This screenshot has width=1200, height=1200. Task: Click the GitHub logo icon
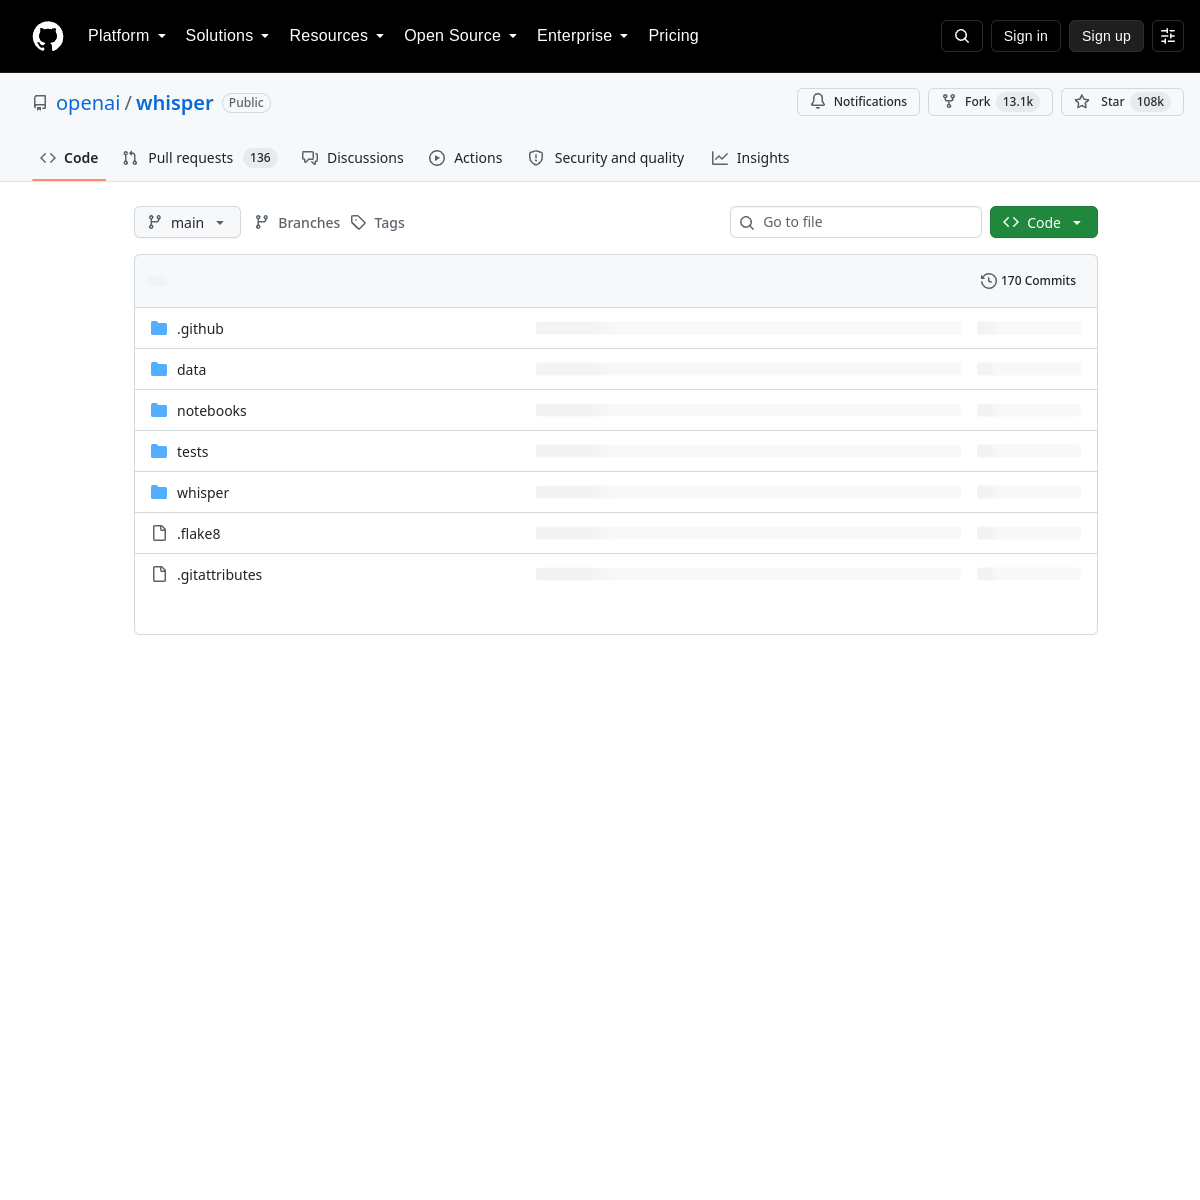(x=48, y=36)
